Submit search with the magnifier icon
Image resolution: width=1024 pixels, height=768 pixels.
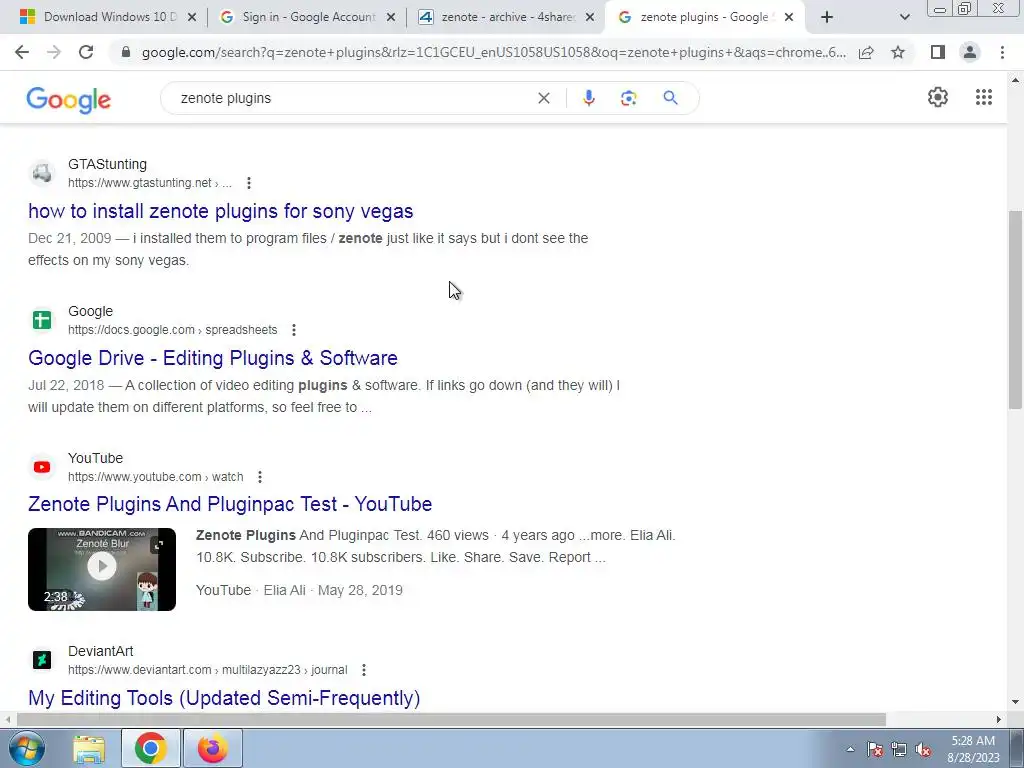pyautogui.click(x=670, y=98)
